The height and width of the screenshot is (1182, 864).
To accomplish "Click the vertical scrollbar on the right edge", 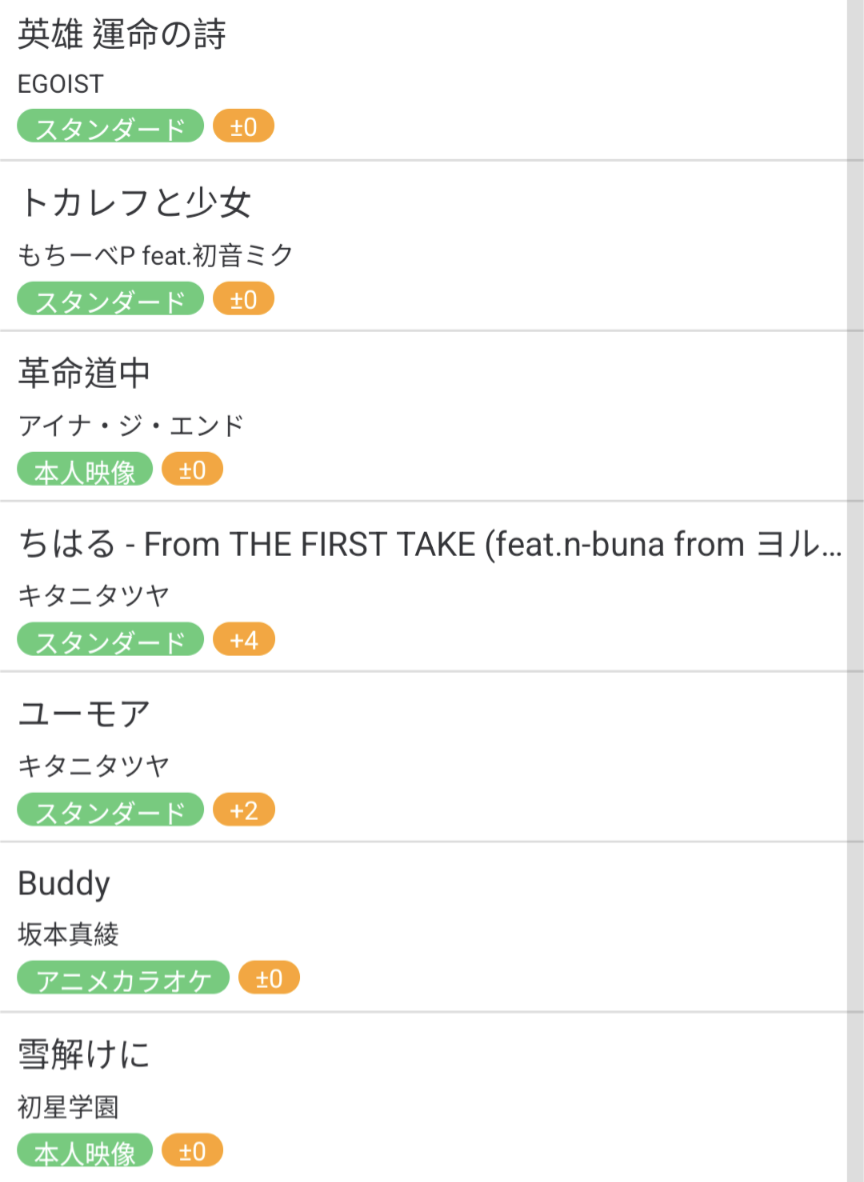I will click(855, 590).
